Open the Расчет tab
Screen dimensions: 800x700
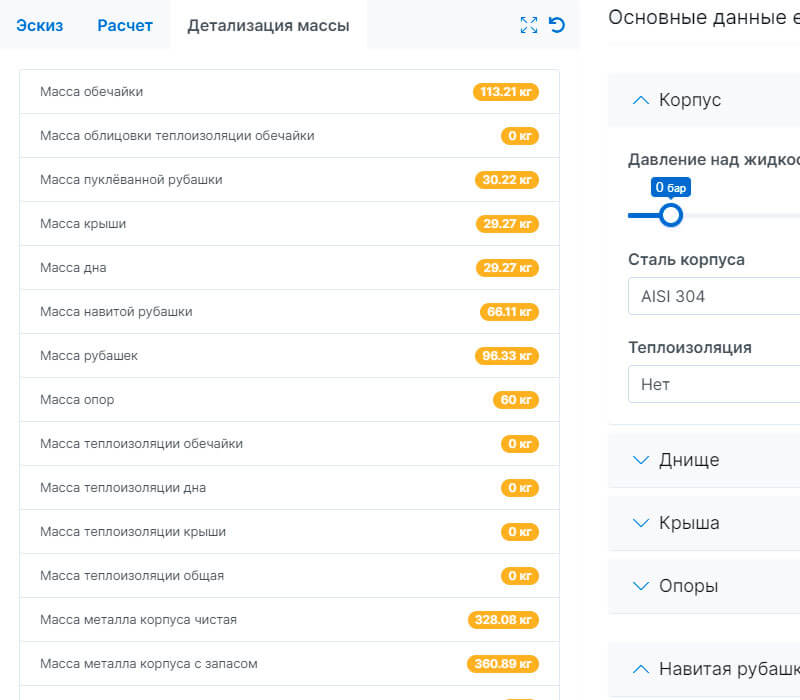click(x=125, y=25)
